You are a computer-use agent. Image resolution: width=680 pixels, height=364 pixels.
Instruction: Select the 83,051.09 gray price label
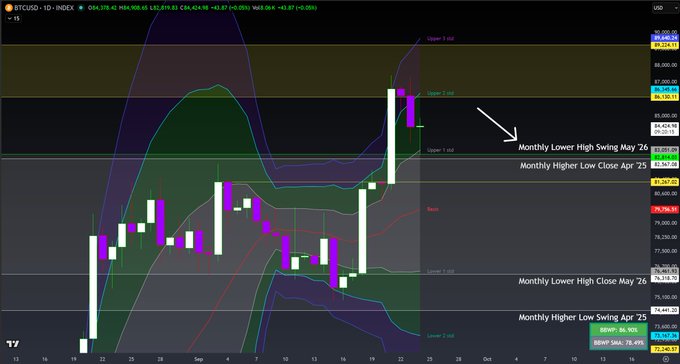point(665,150)
